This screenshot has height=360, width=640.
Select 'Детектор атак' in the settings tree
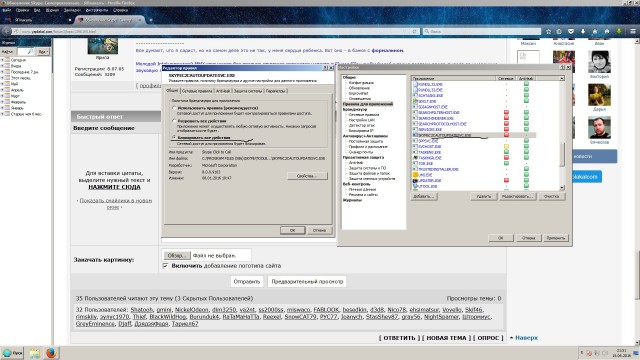pos(362,125)
